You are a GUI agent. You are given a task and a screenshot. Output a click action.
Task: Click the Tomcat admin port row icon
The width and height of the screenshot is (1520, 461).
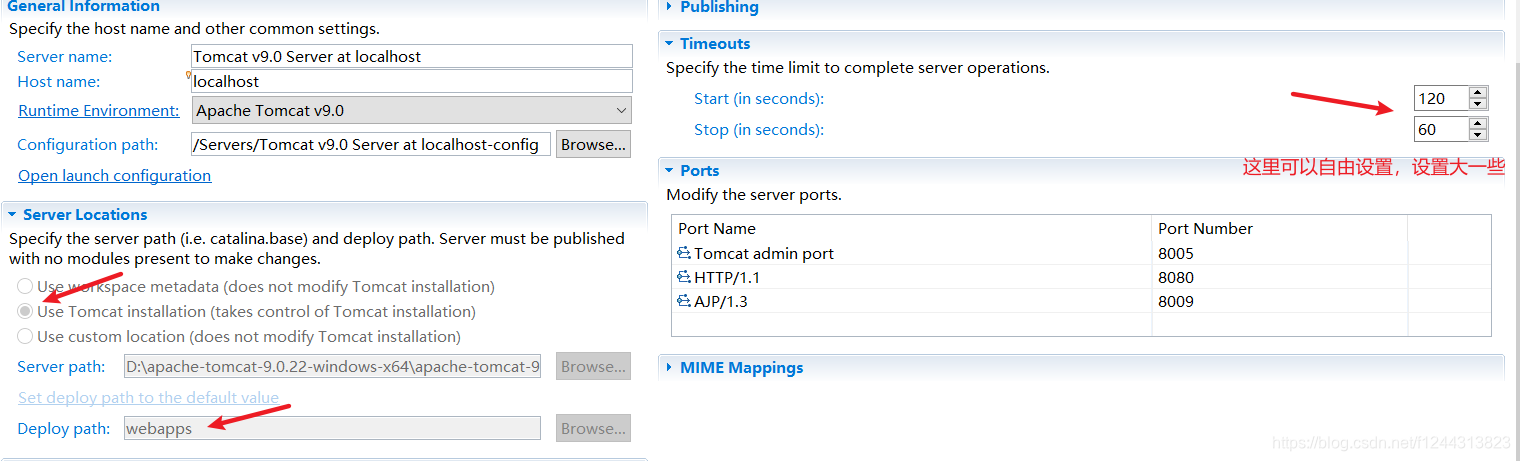tap(684, 253)
